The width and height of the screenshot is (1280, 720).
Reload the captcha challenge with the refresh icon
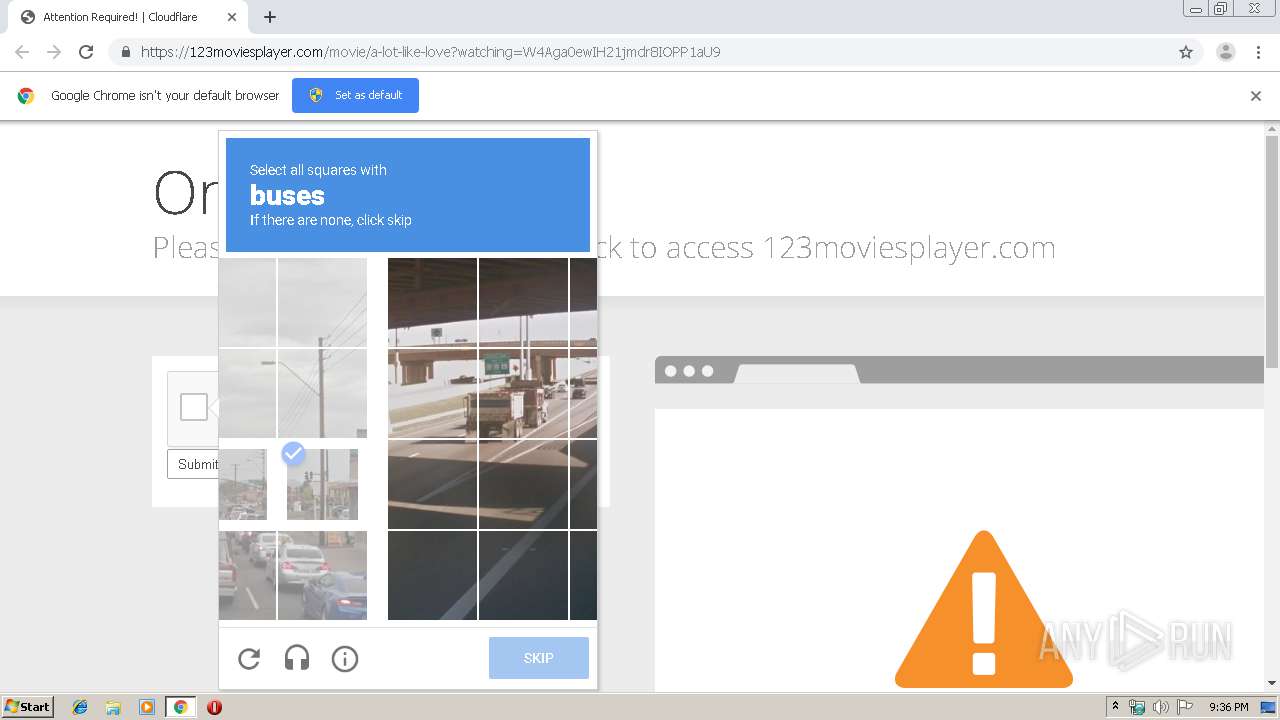pos(249,659)
